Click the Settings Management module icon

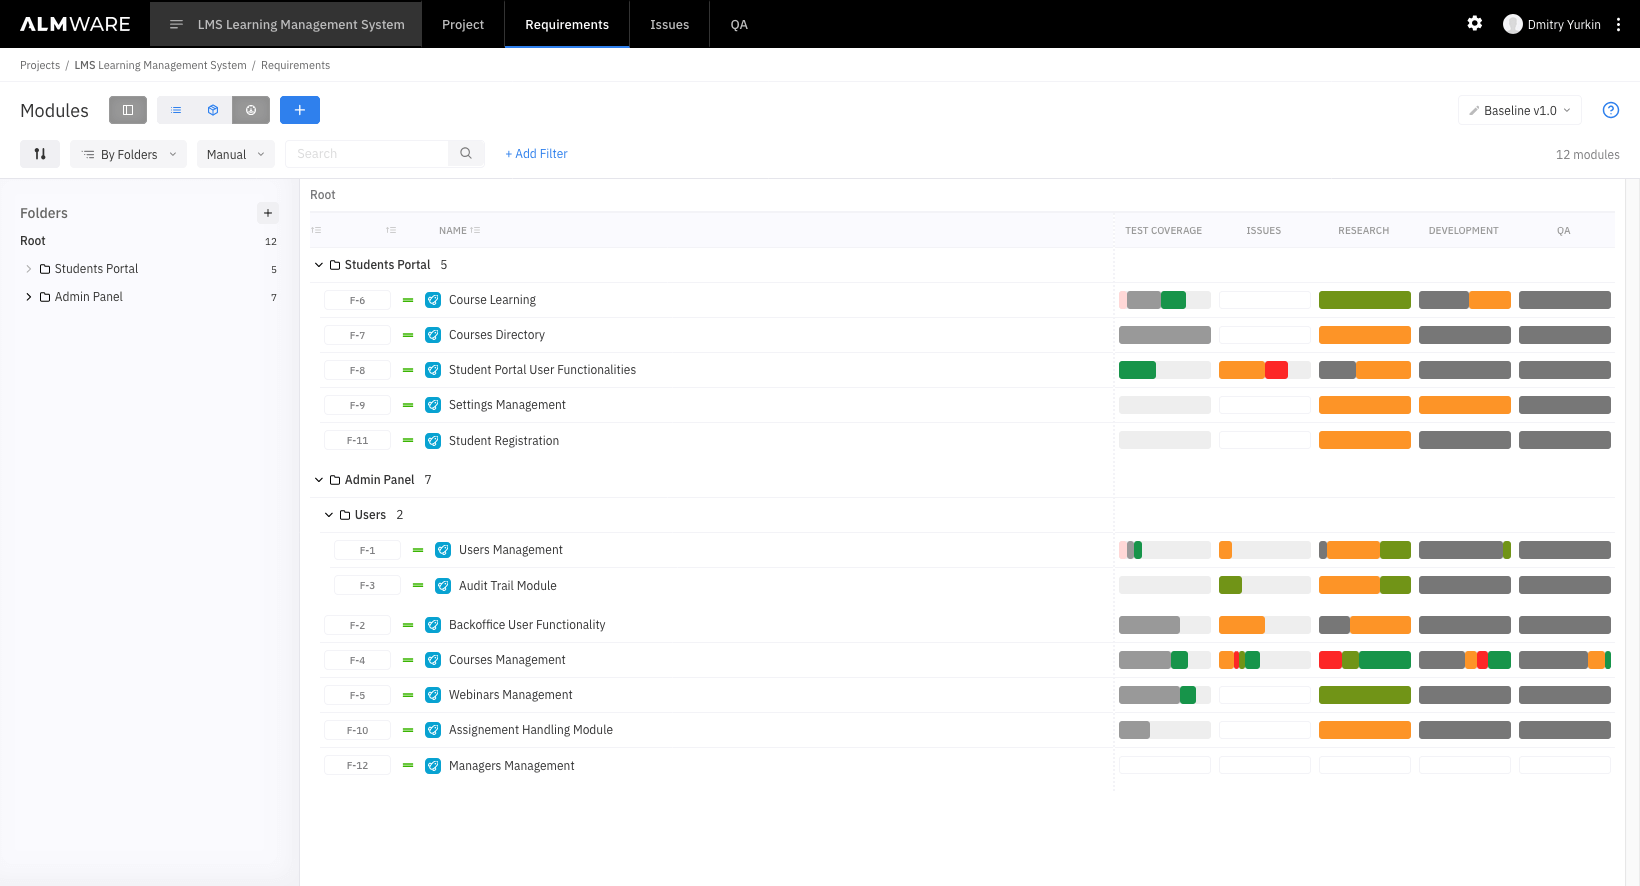point(433,405)
